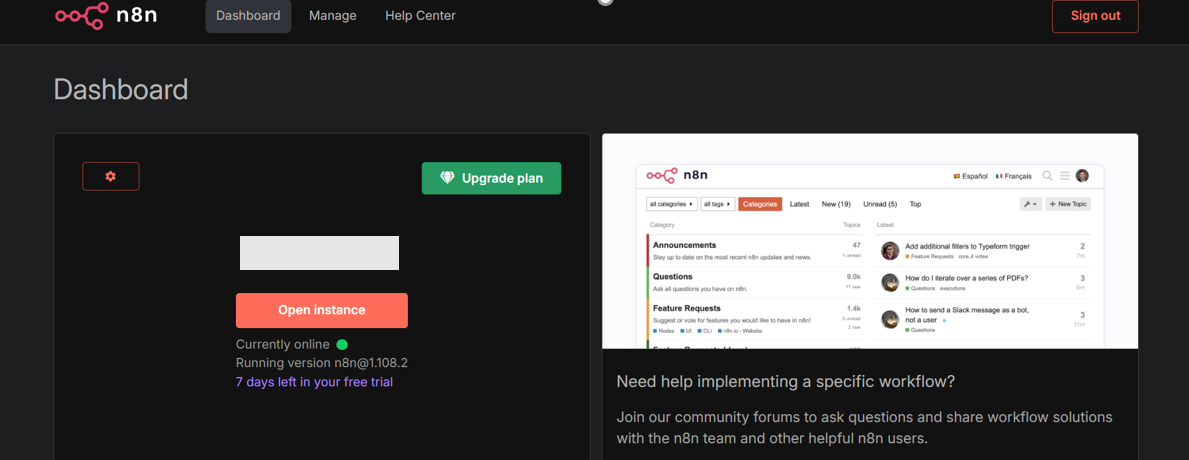Click the diamond icon on Upgrade plan
The image size is (1189, 460).
click(x=447, y=178)
